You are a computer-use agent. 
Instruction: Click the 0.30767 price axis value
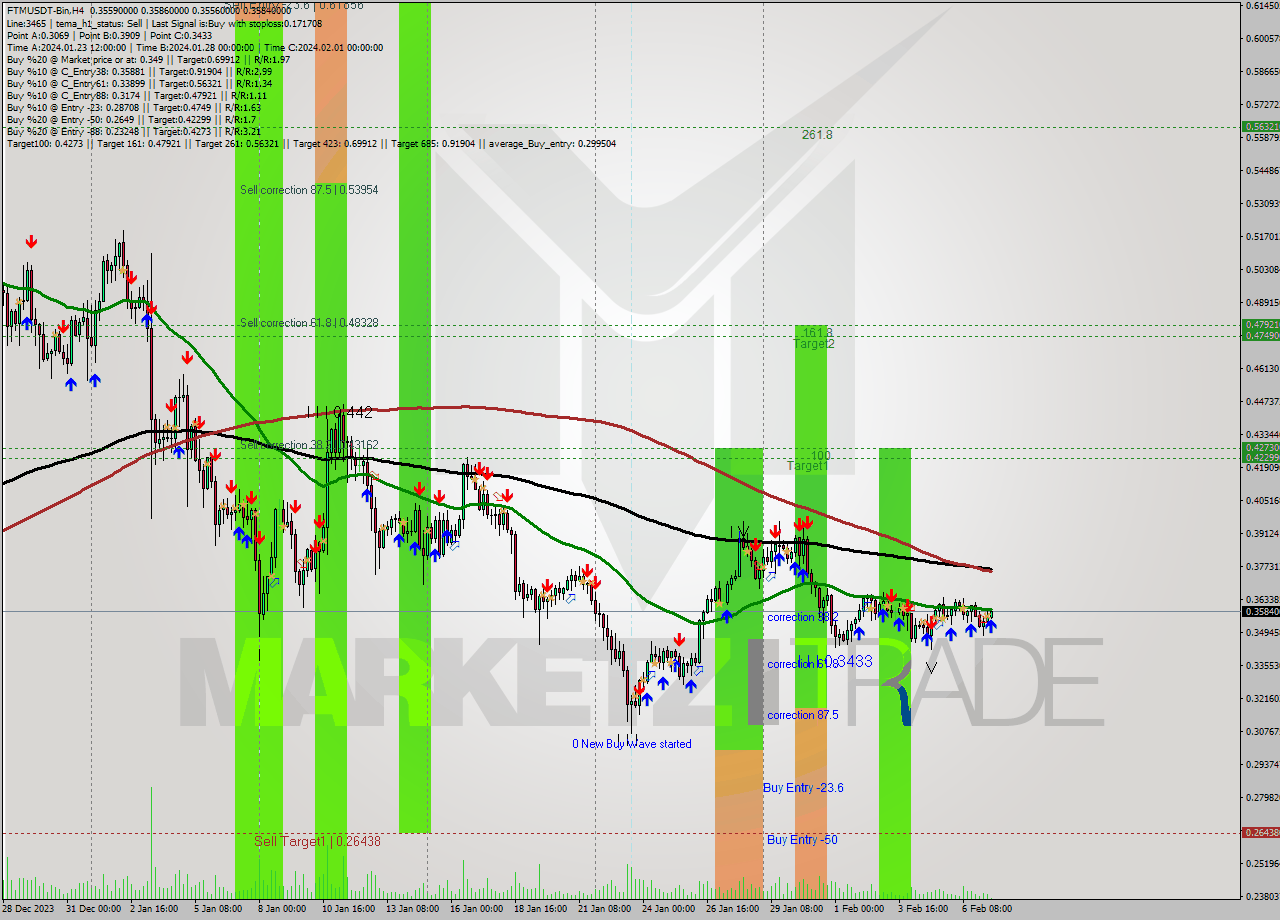click(x=1262, y=732)
